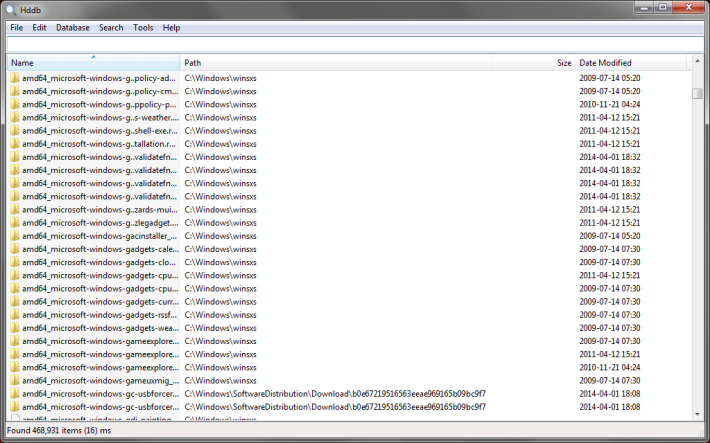This screenshot has width=710, height=443.
Task: Click the folder icon for g..policy-ad
Action: pos(15,78)
